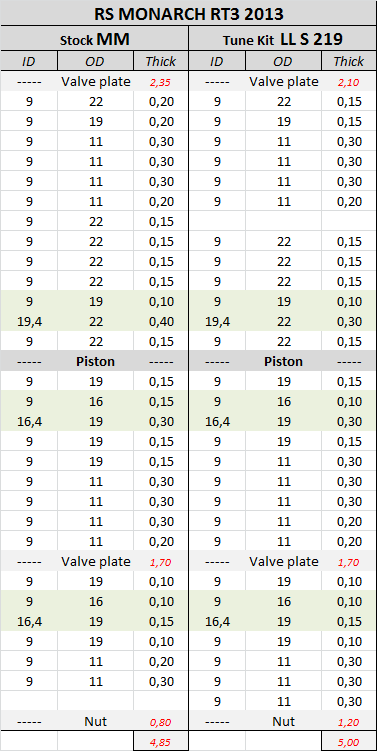Select the Tune Kit Nut thickness 1,20

(x=348, y=722)
